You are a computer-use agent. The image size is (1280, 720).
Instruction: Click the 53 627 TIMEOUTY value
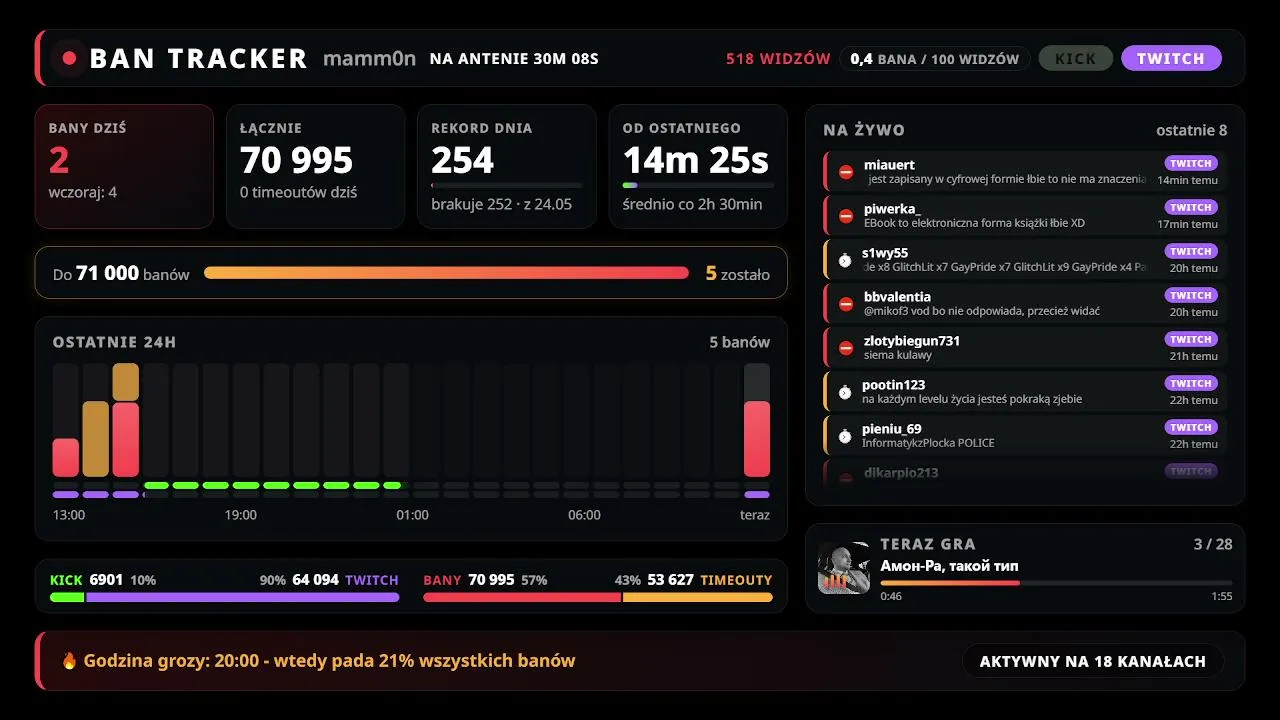click(710, 580)
